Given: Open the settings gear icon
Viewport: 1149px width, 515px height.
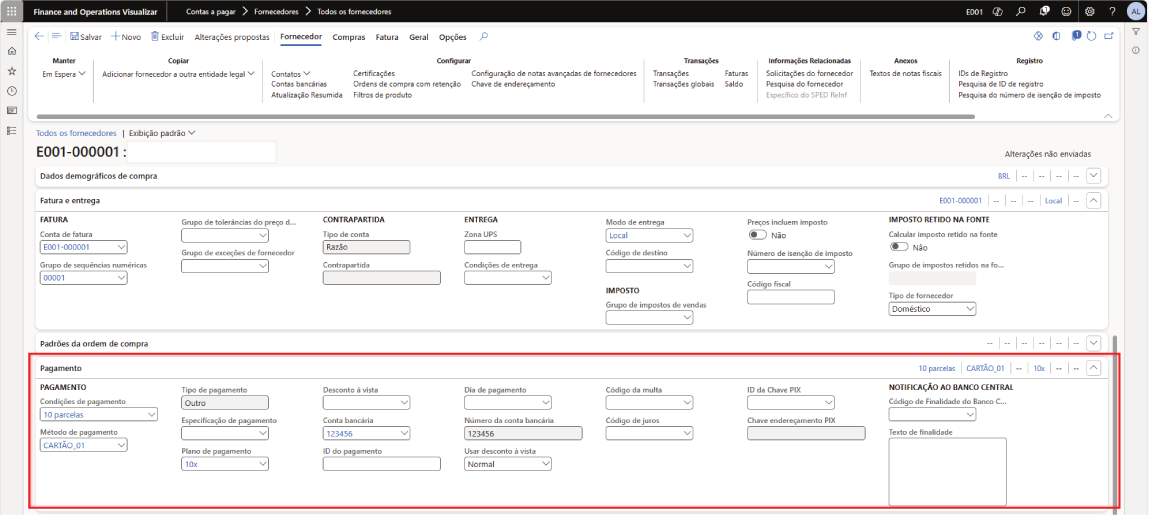Looking at the screenshot, I should coord(1089,11).
